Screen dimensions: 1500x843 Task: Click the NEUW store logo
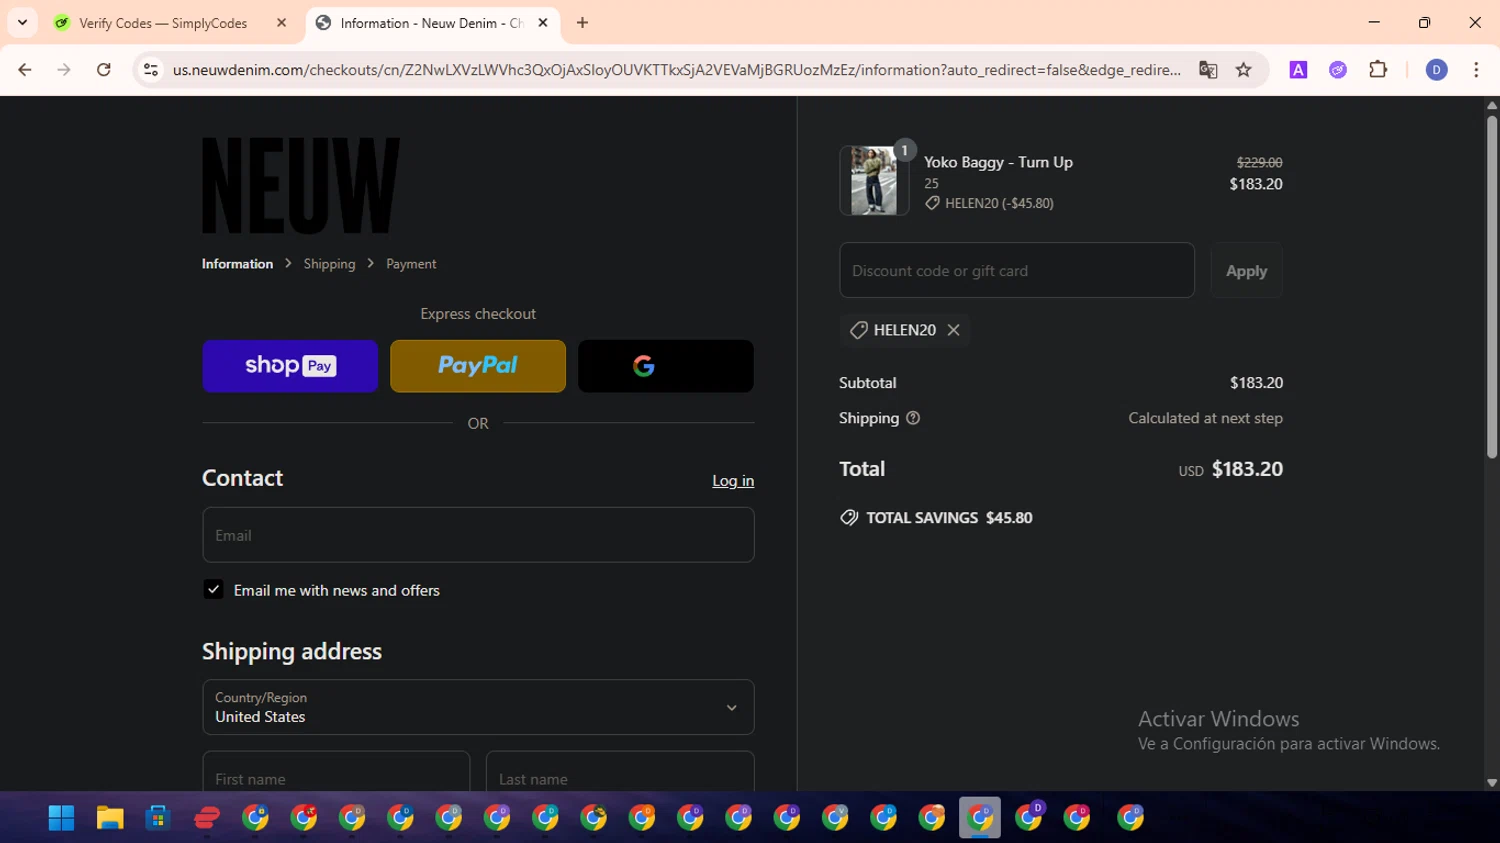tap(301, 185)
